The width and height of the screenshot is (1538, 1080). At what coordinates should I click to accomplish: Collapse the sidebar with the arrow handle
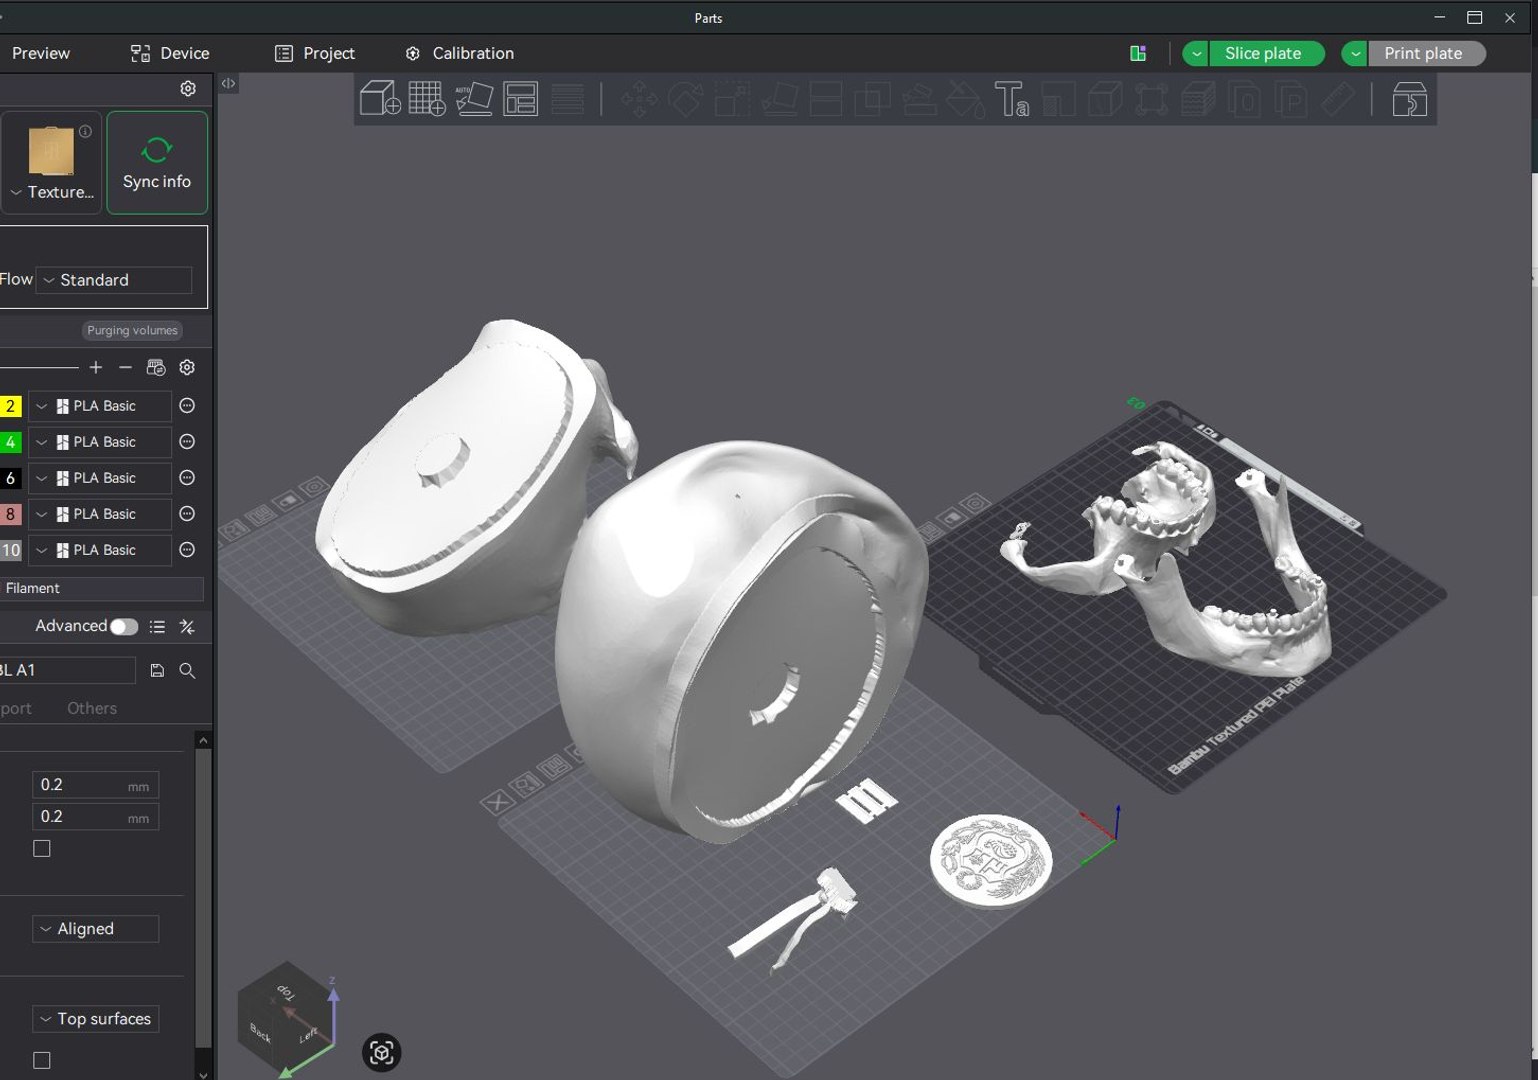coord(228,84)
